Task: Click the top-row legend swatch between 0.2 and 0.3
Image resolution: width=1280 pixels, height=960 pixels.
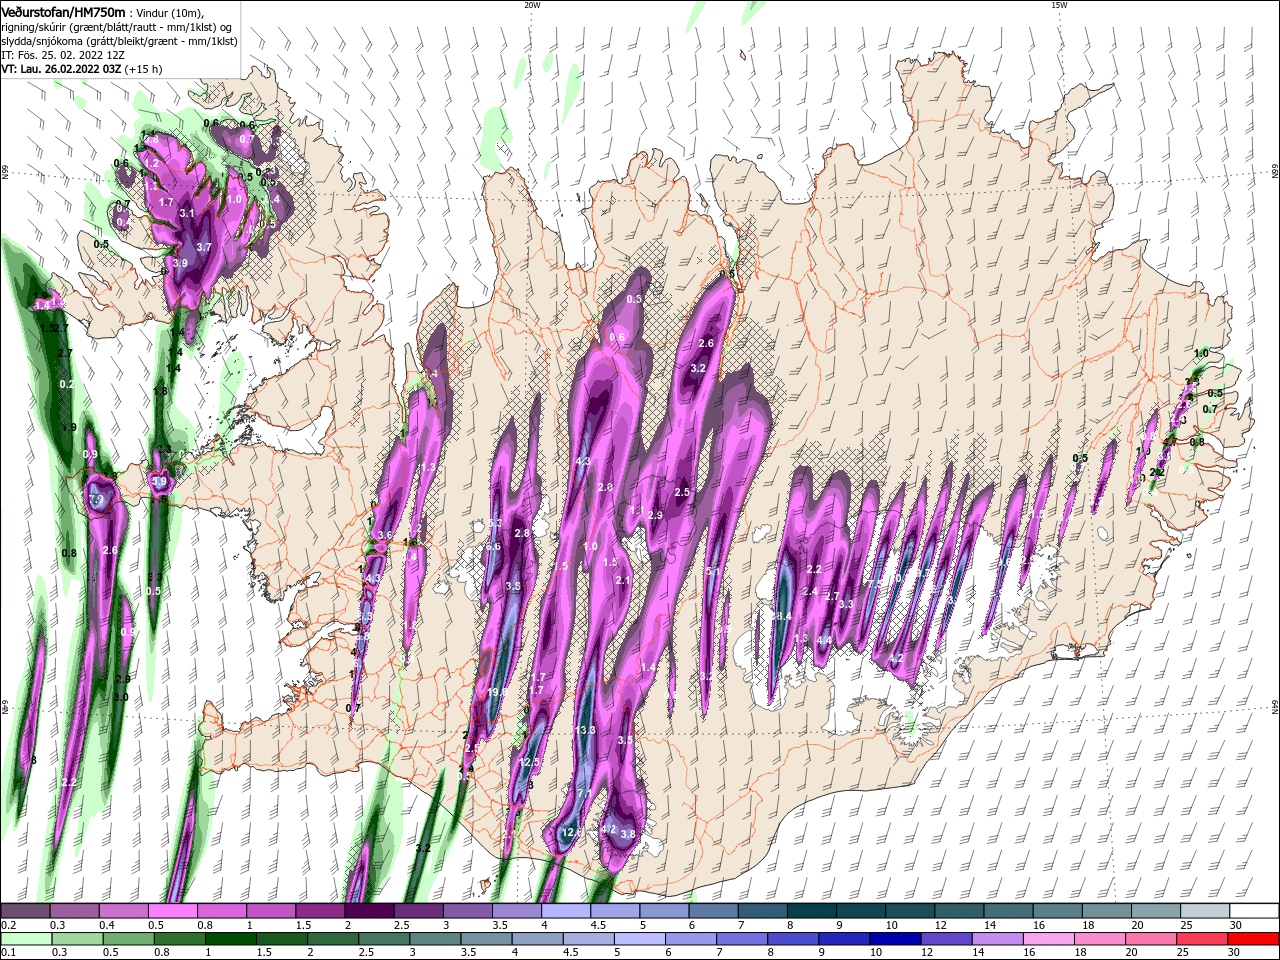Action: (25, 911)
